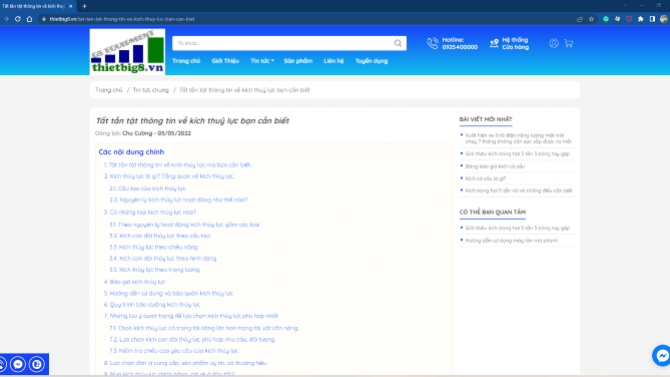670x377 pixels.
Task: Click the Zalo icon in bottom-left bar
Action: (x=37, y=364)
